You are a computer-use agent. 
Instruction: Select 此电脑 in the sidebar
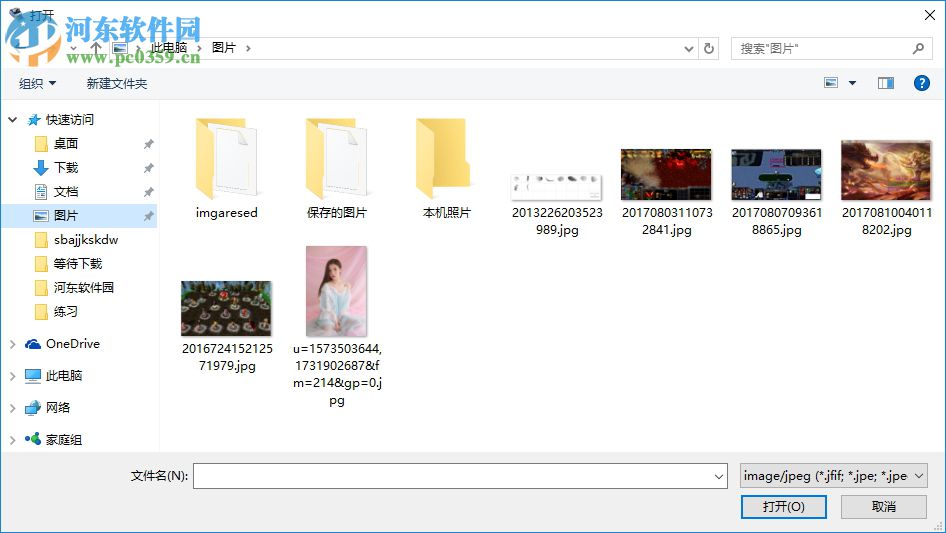pyautogui.click(x=64, y=375)
